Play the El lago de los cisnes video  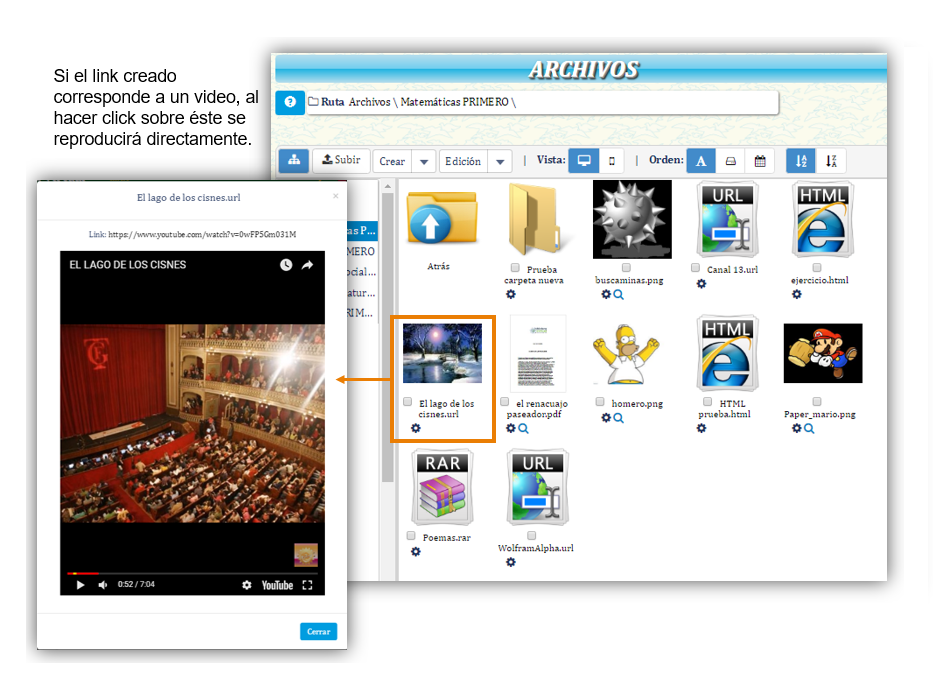pyautogui.click(x=80, y=585)
